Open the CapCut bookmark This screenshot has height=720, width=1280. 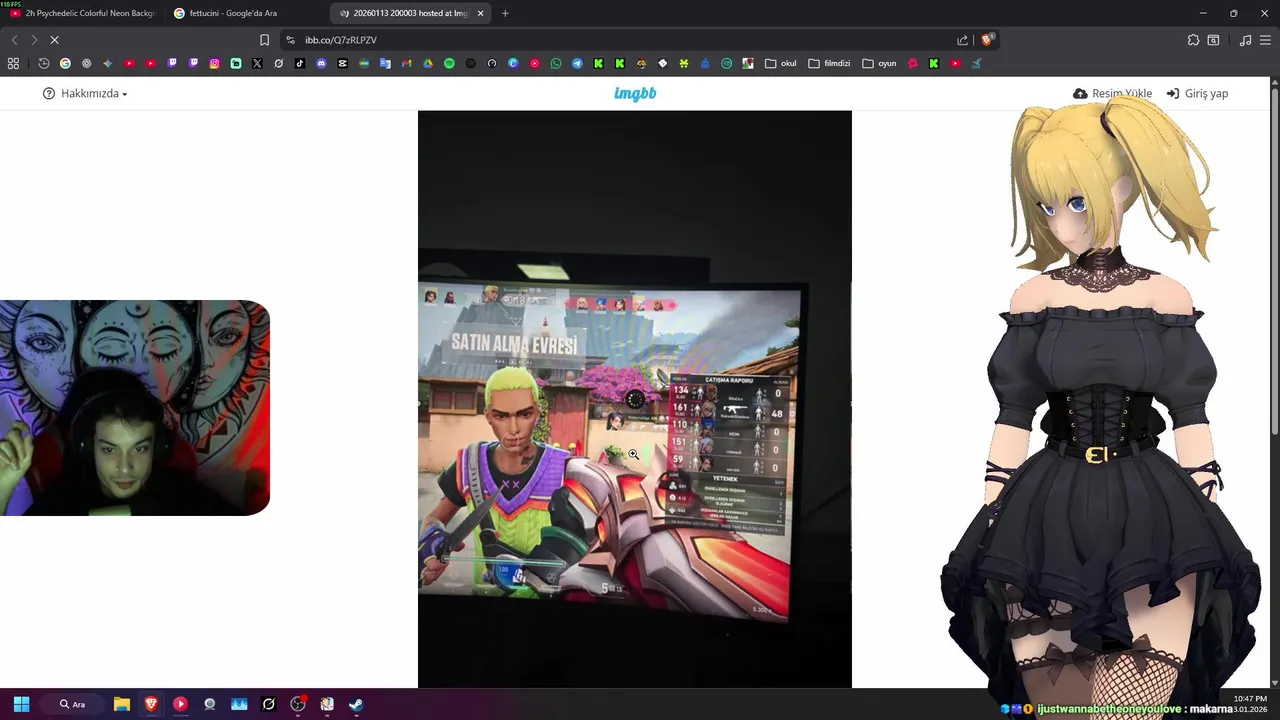coord(343,63)
